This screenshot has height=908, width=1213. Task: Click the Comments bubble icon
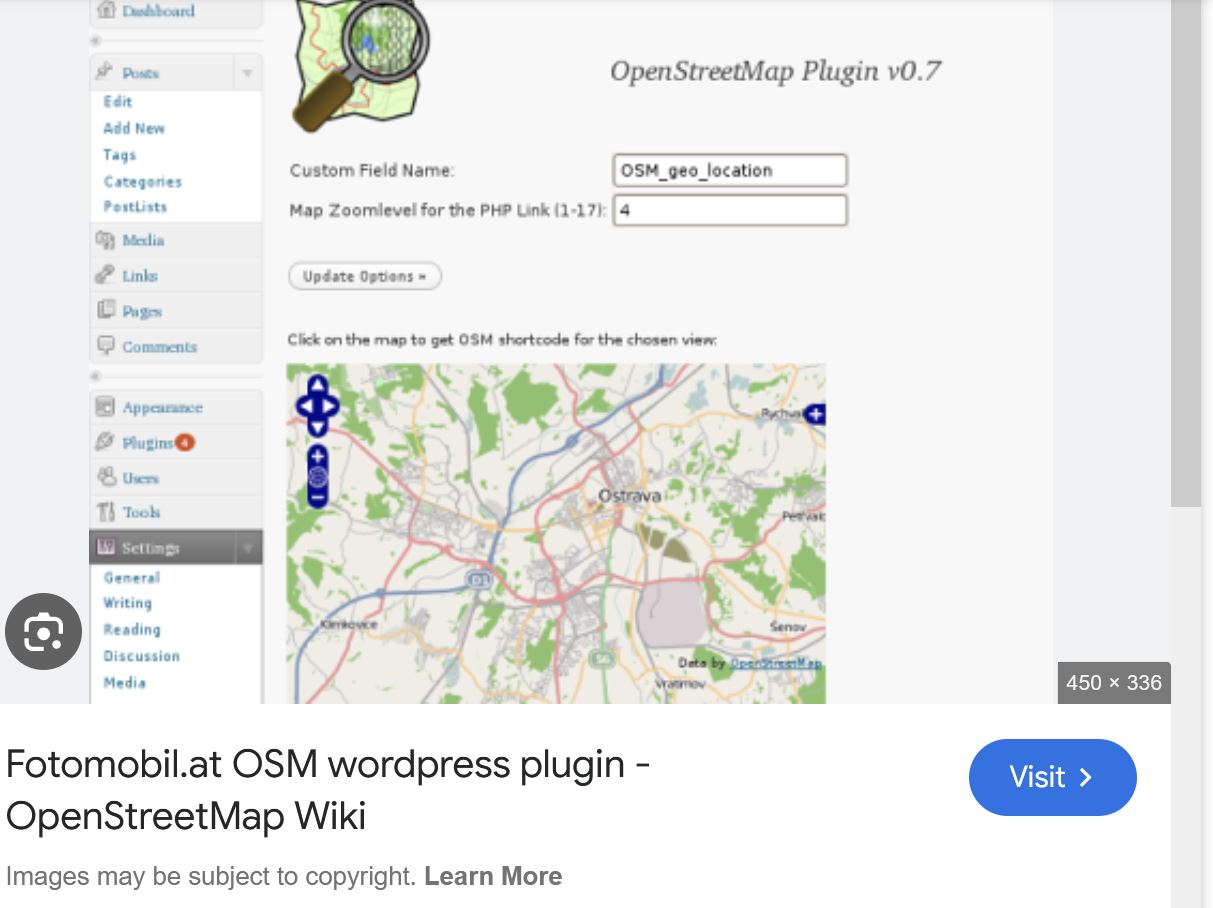pos(105,346)
